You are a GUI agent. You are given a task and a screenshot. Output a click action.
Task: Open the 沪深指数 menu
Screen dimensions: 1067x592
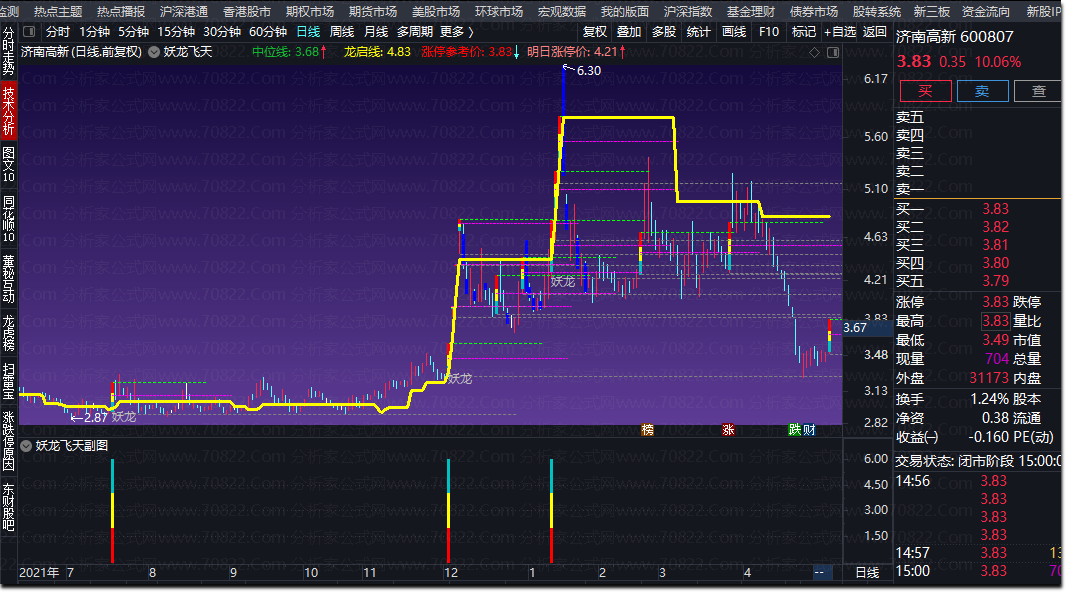point(688,12)
